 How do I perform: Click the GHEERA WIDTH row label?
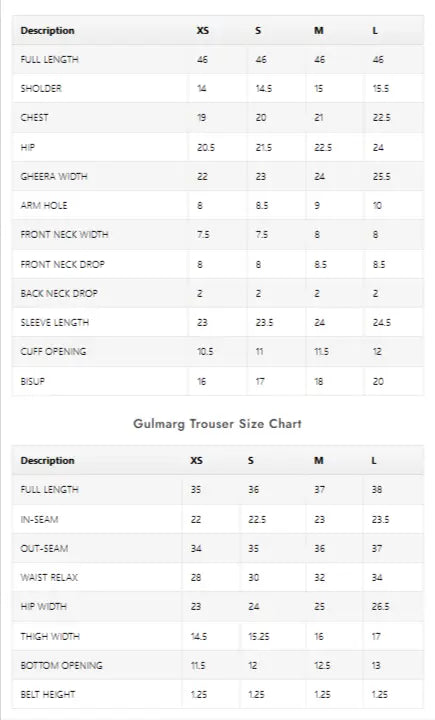pyautogui.click(x=54, y=176)
